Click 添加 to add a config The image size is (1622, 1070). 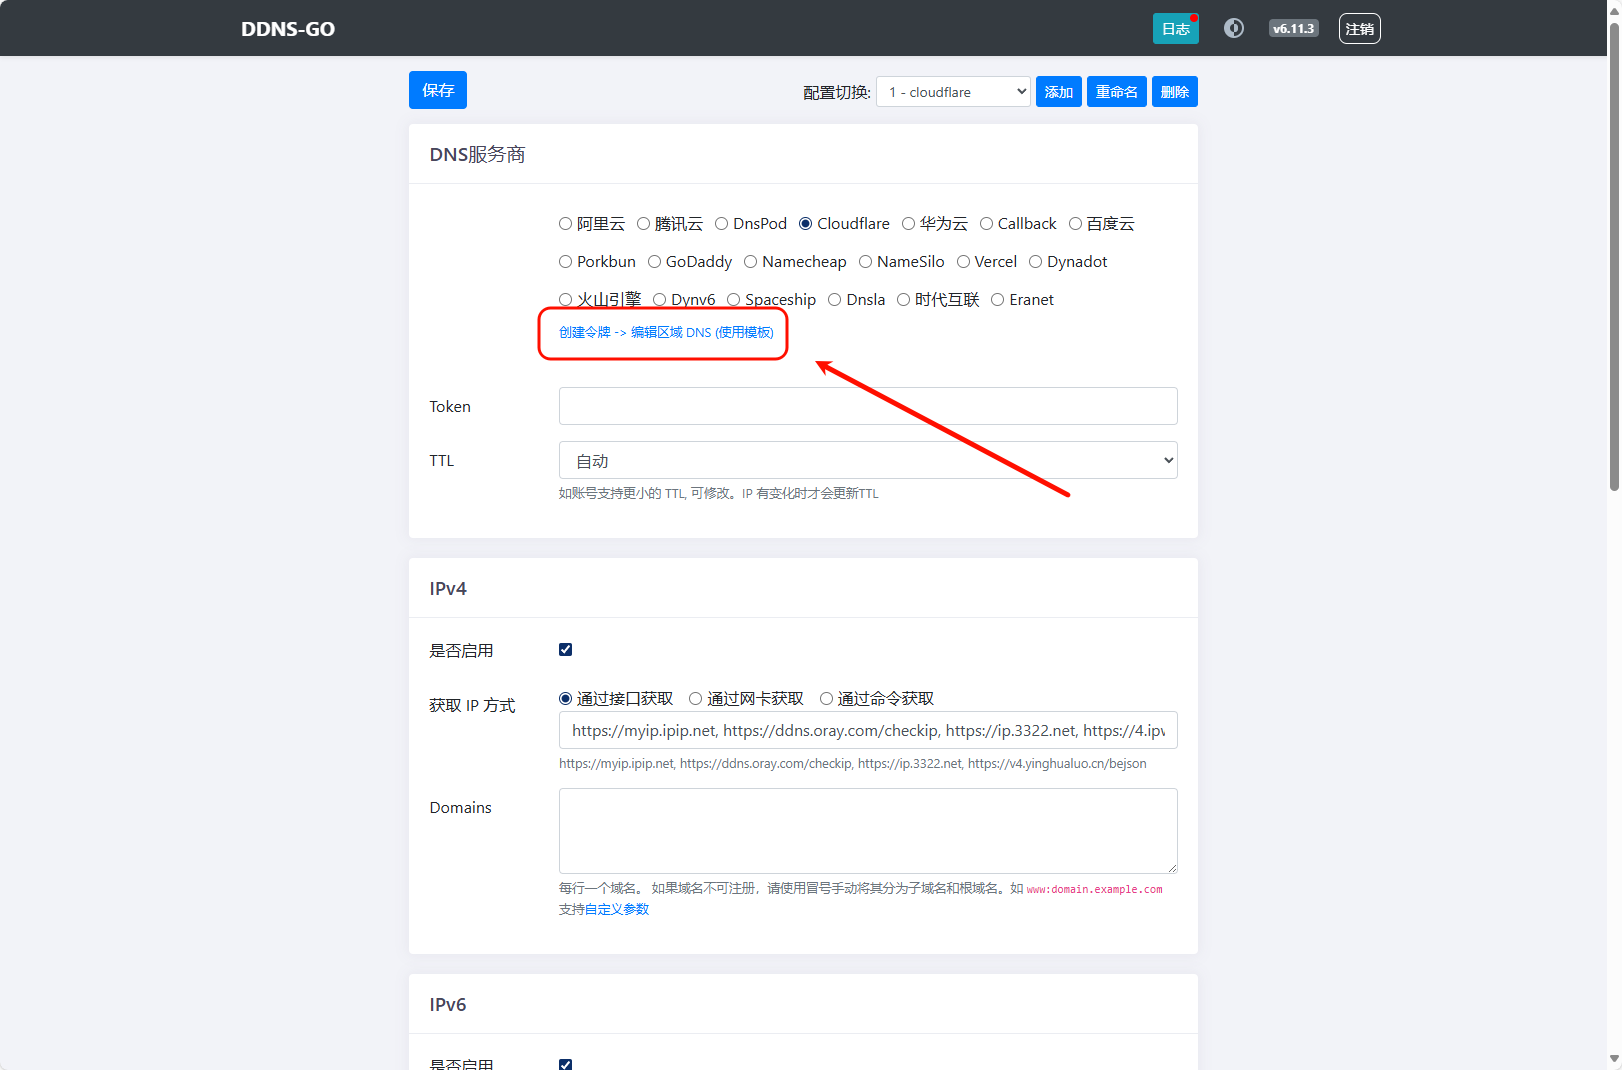(1058, 92)
